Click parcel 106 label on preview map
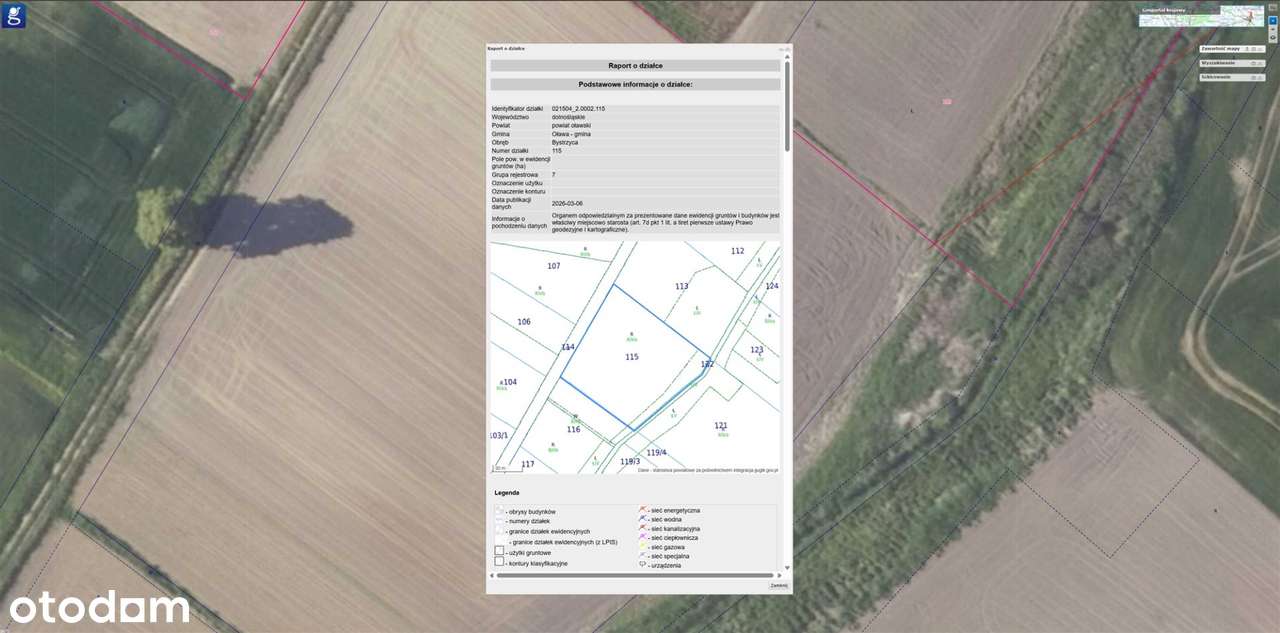Image resolution: width=1280 pixels, height=633 pixels. 524,322
